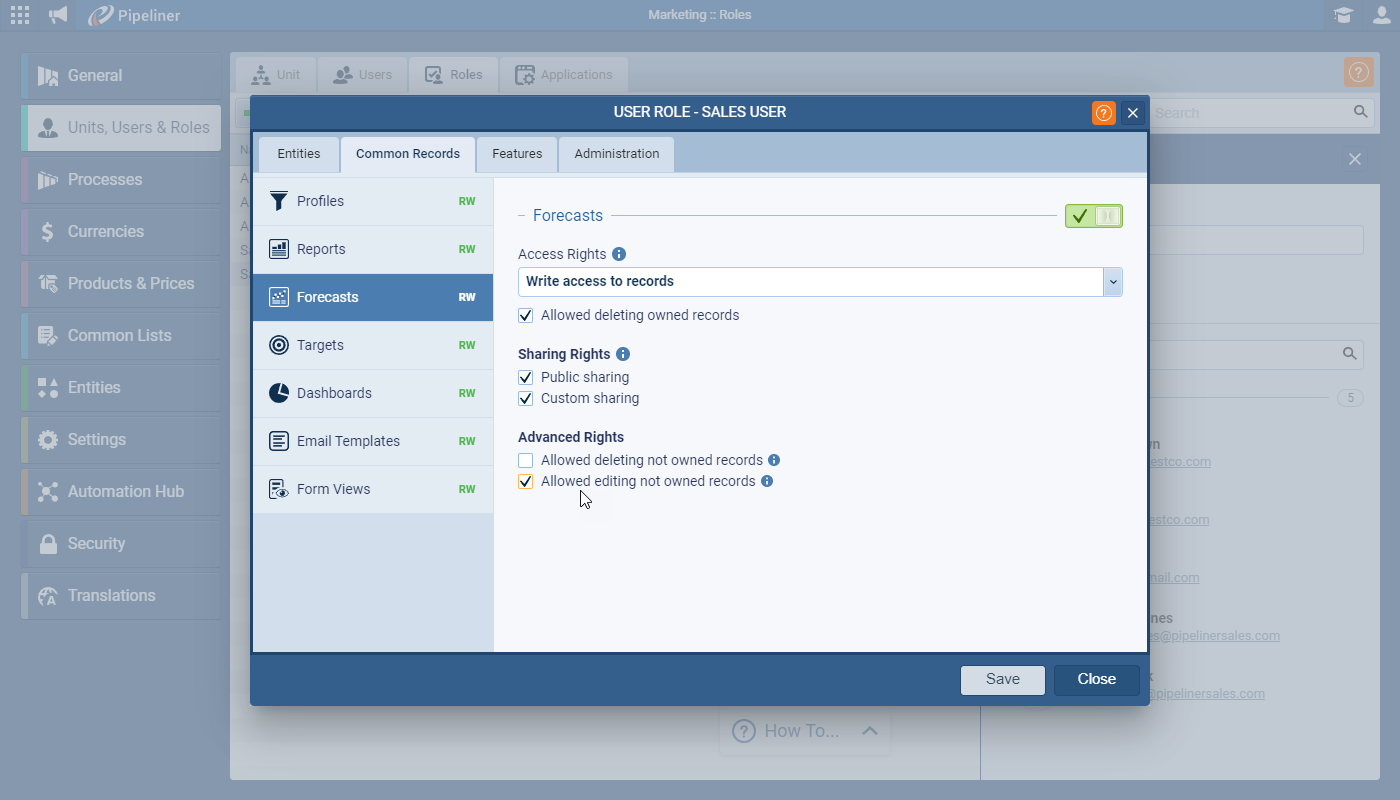Collapse the Forecasts section header
Image resolution: width=1400 pixels, height=800 pixels.
coord(567,216)
